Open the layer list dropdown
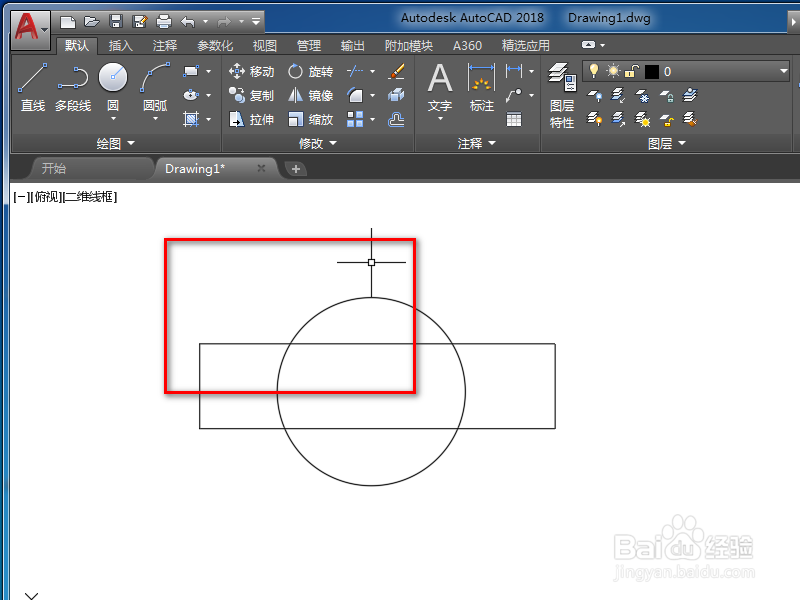Screen dimensions: 800x600 click(784, 71)
